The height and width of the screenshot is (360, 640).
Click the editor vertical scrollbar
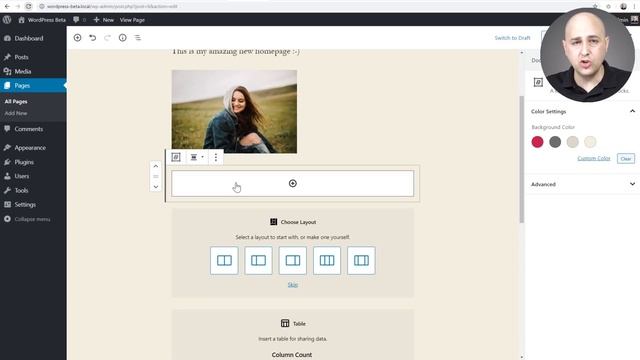pos(522,159)
